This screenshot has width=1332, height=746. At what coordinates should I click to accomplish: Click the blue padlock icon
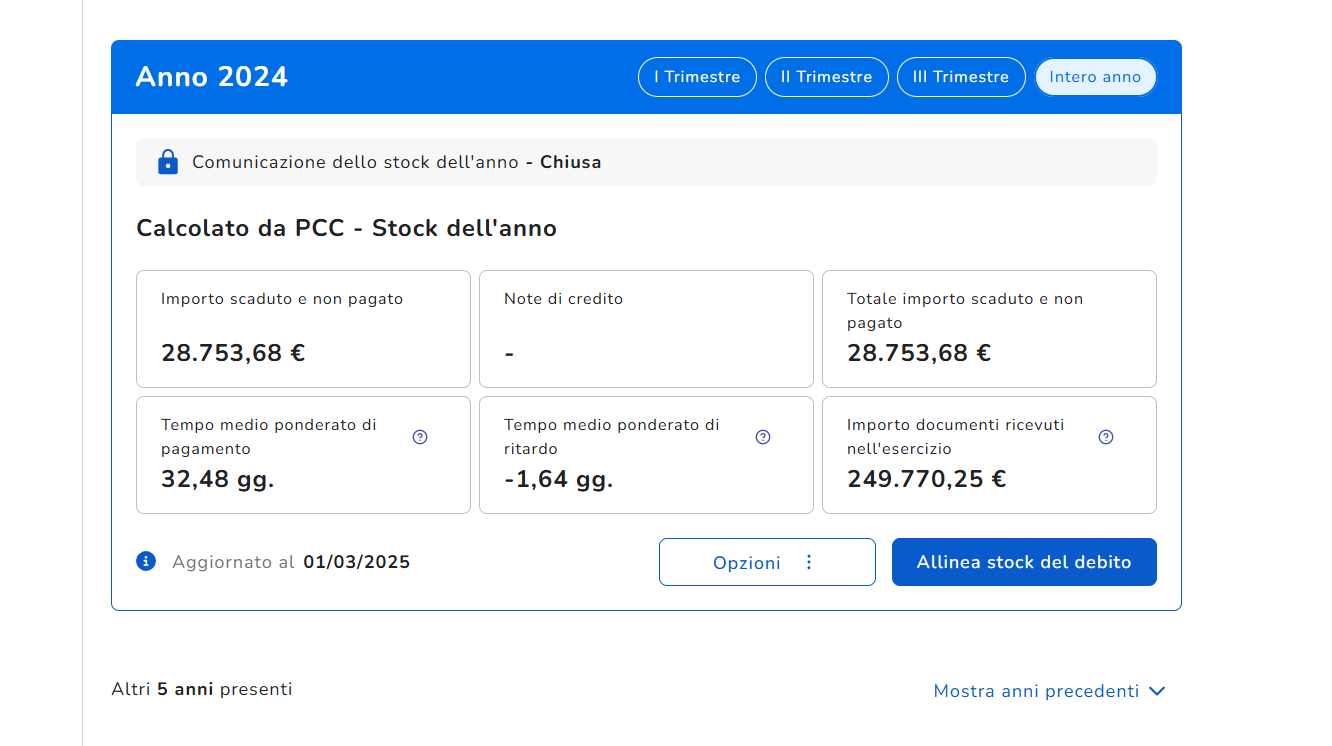click(x=168, y=162)
